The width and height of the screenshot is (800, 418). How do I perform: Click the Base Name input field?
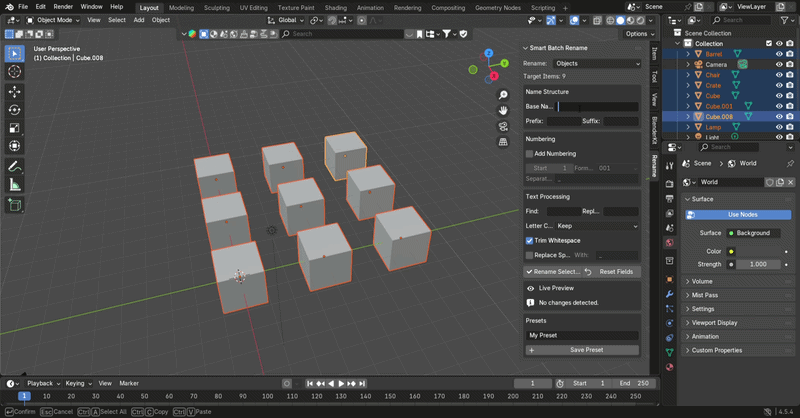596,106
